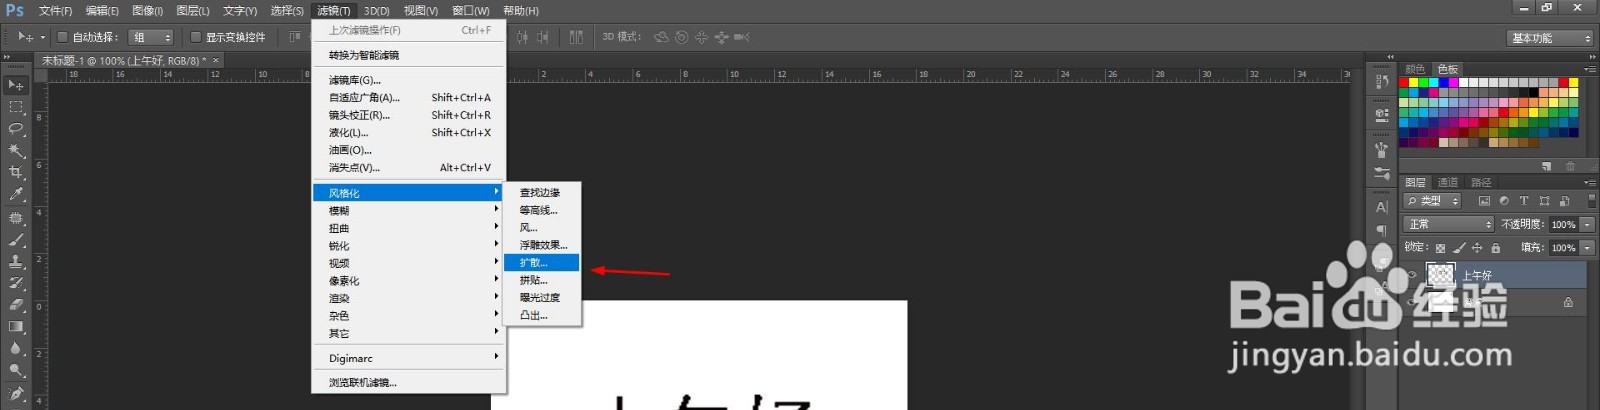Open the 基本功能 workspace dropdown
Screen dimensions: 1600x410
1550,38
